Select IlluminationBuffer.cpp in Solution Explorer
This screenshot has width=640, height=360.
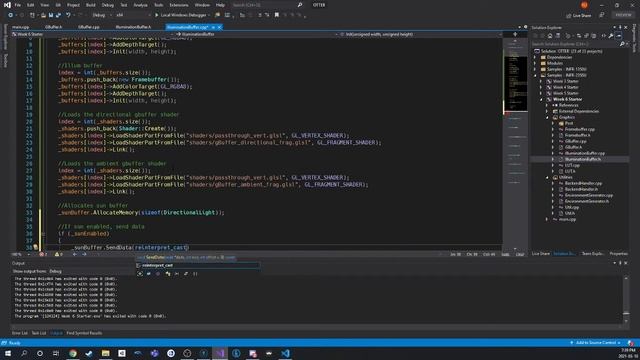click(585, 153)
